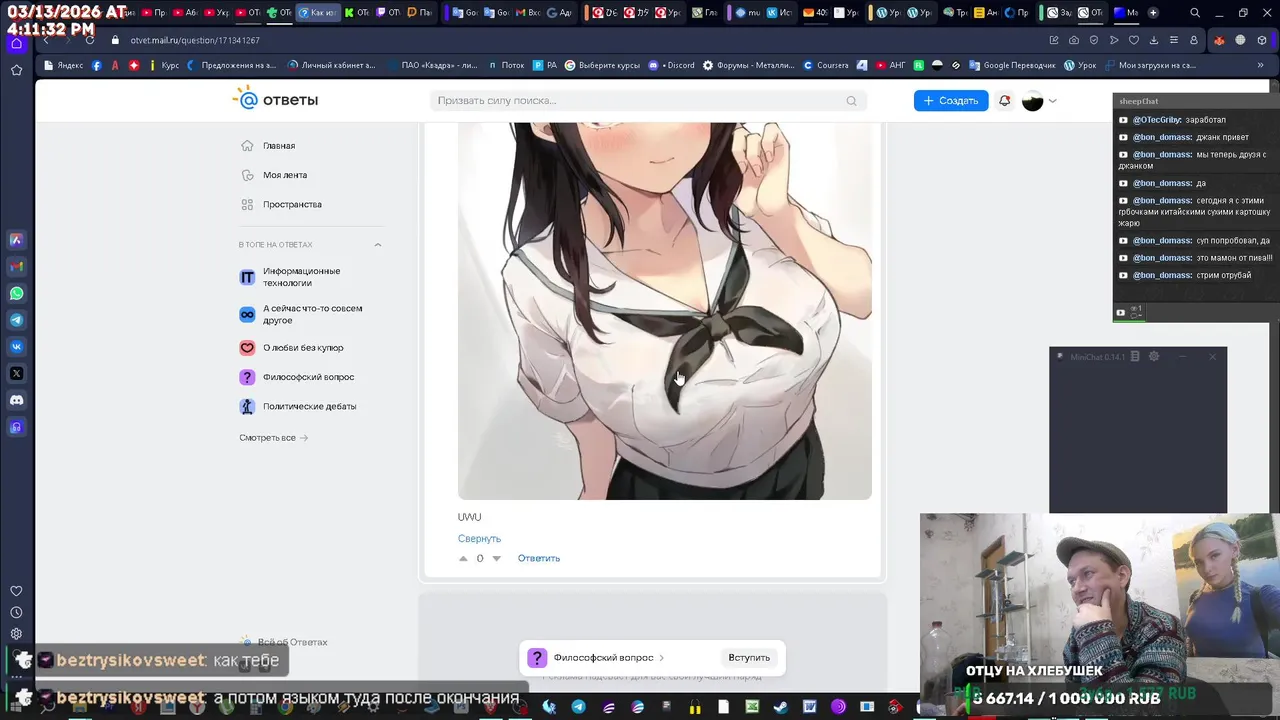Viewport: 1280px width, 720px height.
Task: Click the UWU answer text
Action: coord(469,517)
